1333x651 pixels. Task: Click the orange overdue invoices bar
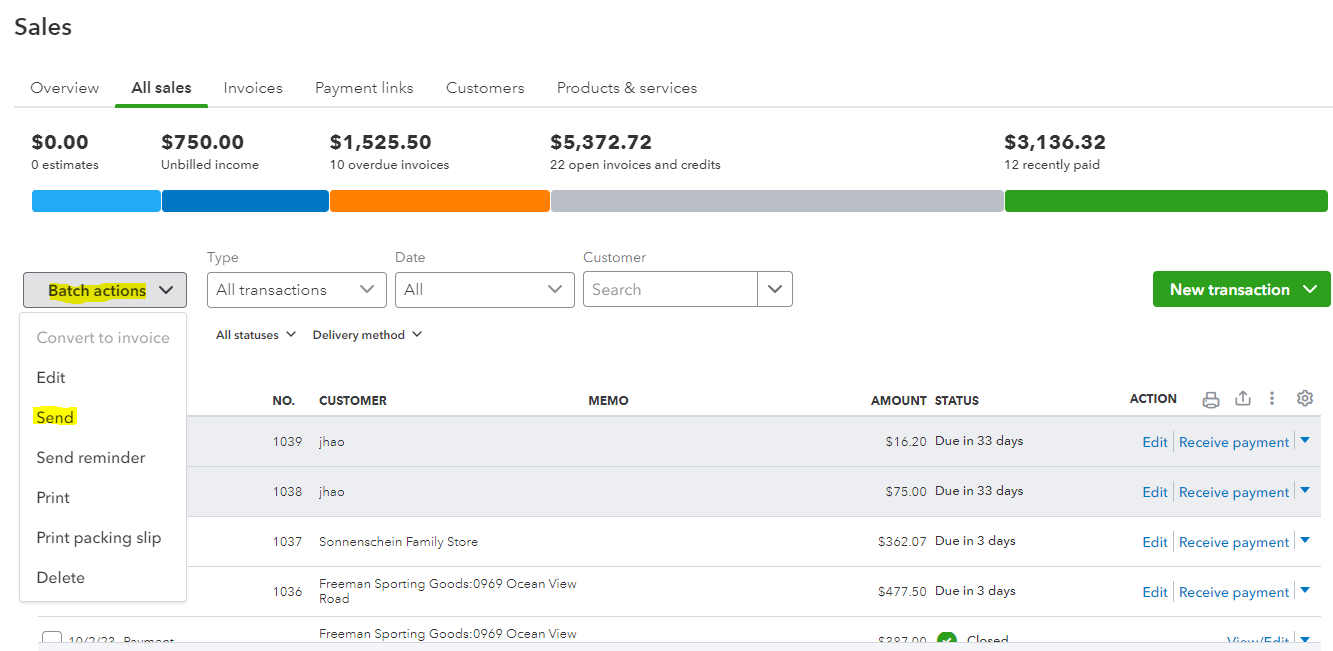[x=439, y=201]
